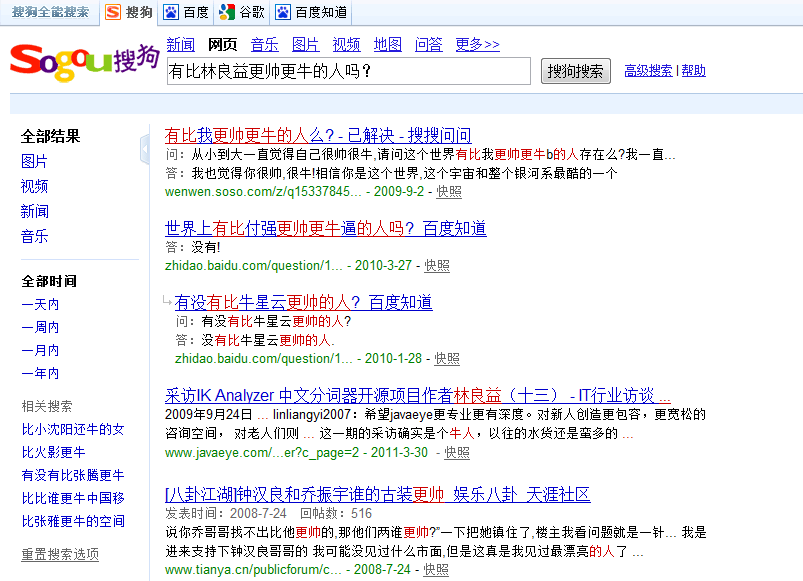This screenshot has width=803, height=581.
Task: Open 快照 for the 2010-1-28 result
Action: (447, 359)
